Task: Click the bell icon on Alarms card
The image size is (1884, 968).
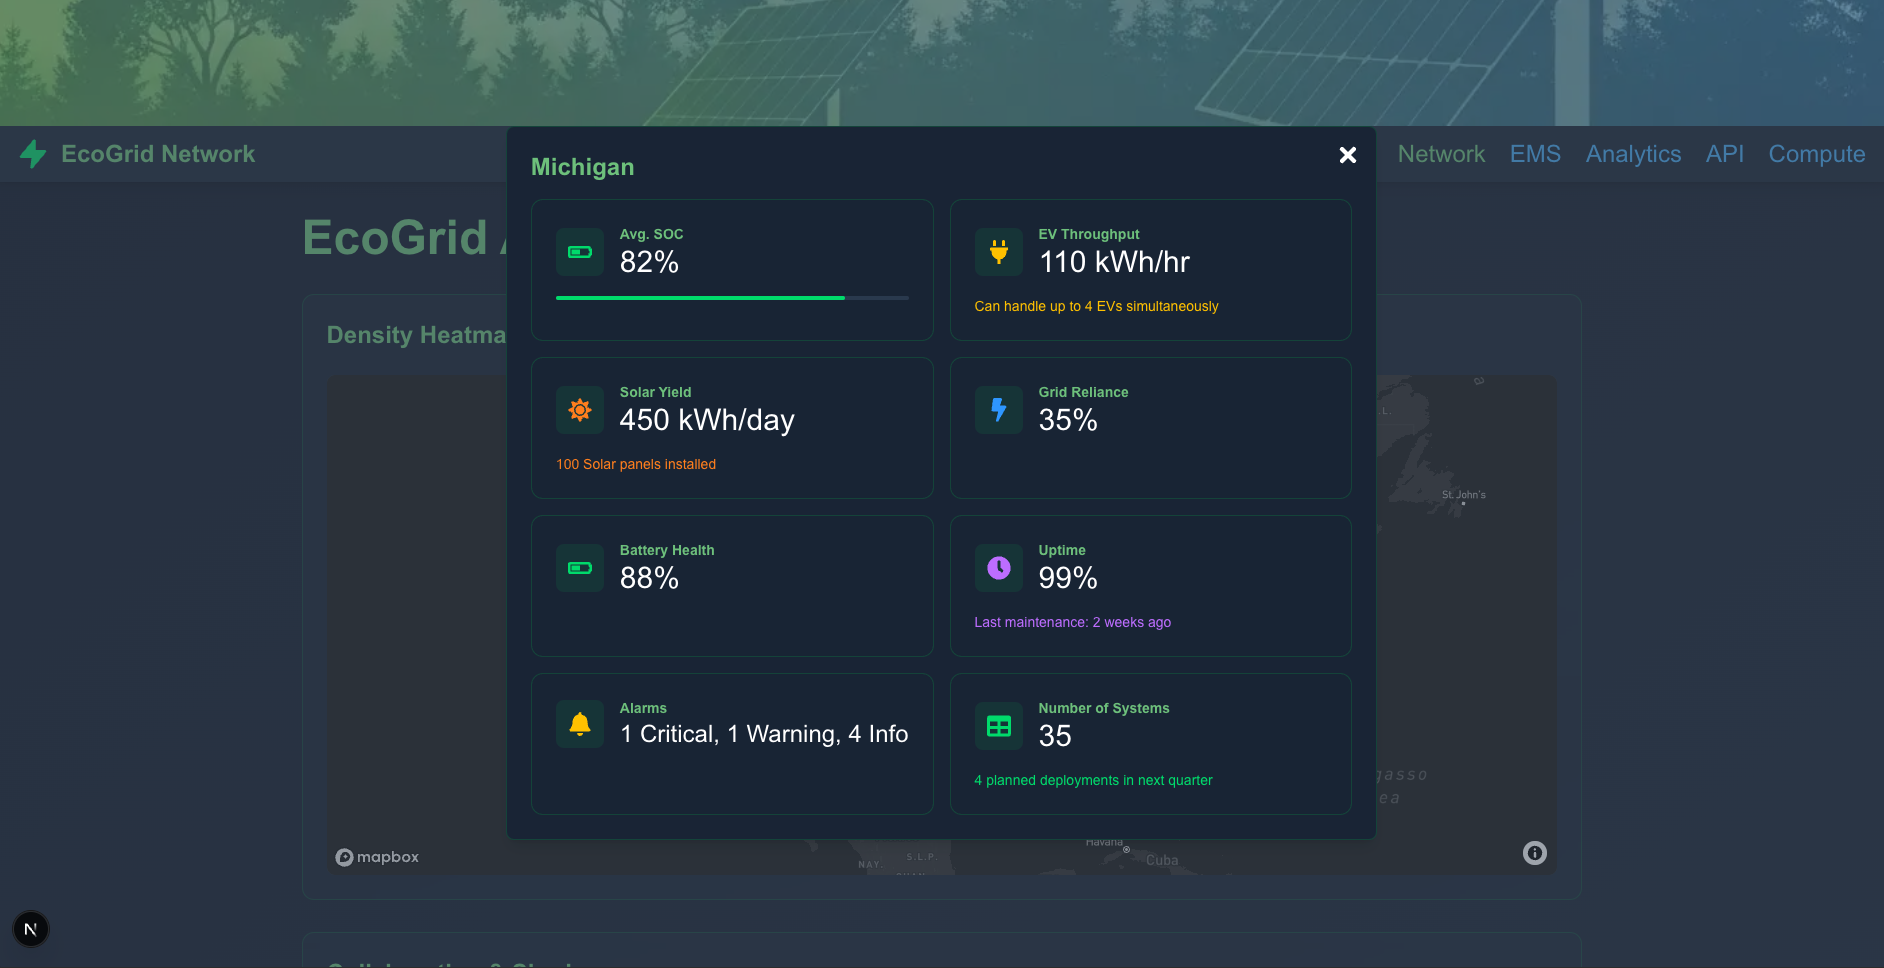Action: [579, 724]
